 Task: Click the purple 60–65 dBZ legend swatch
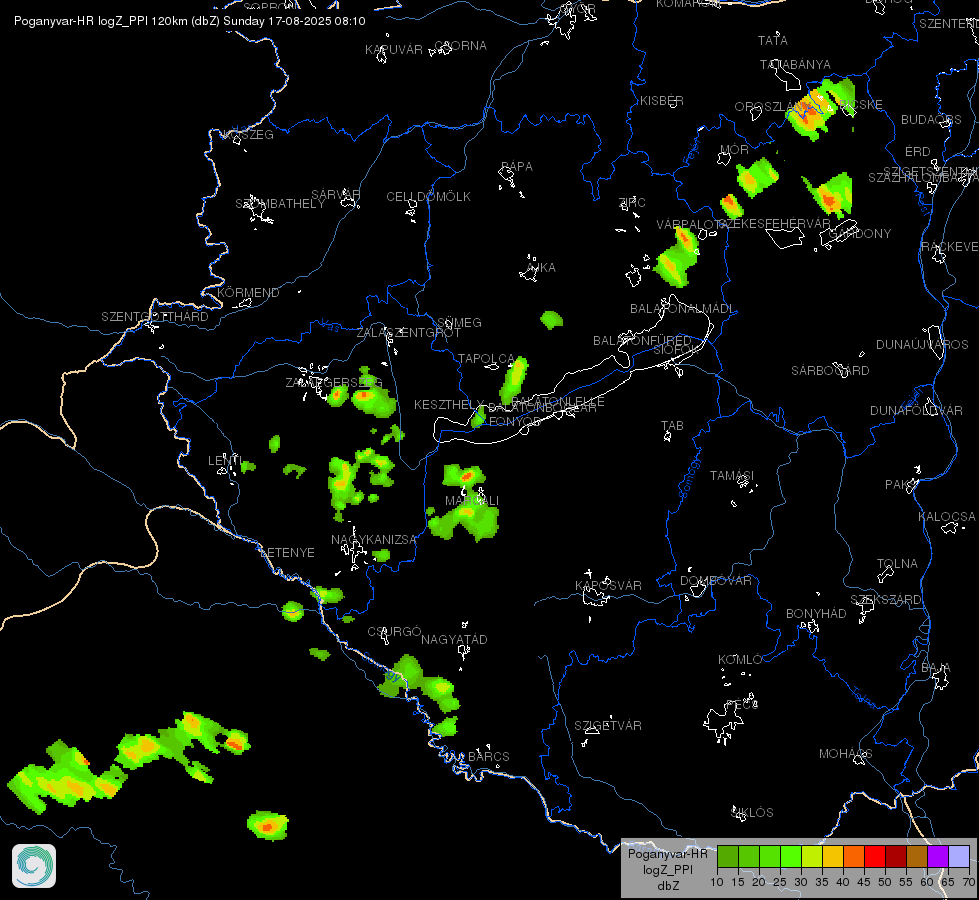click(938, 856)
